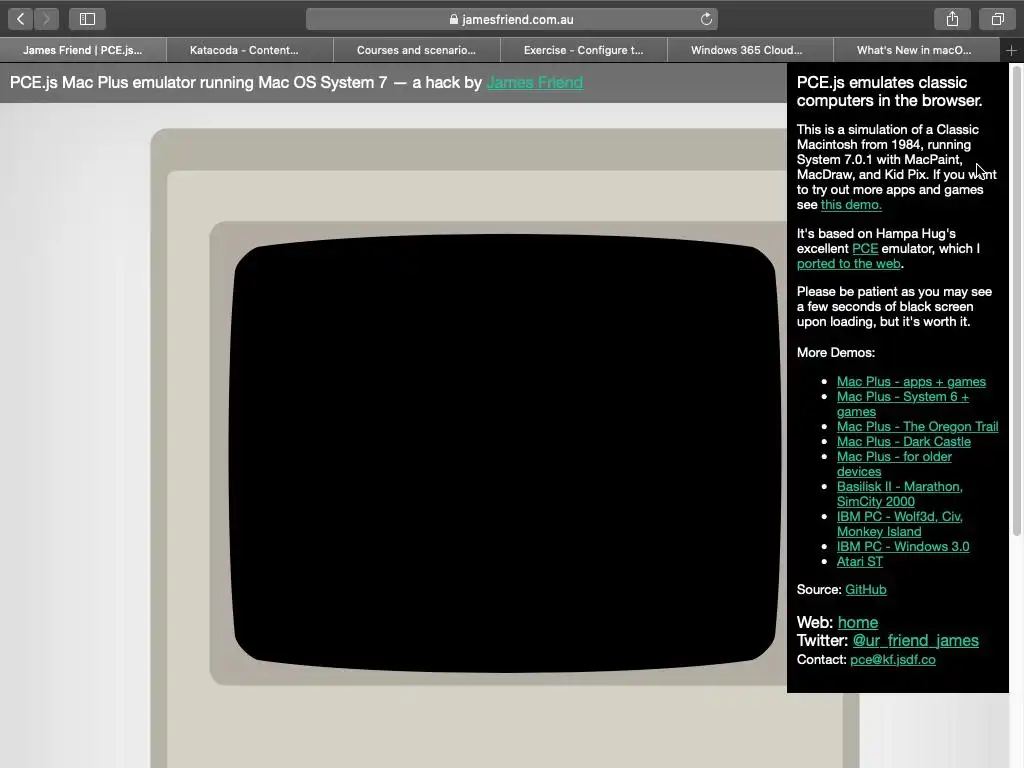Screen dimensions: 1024x768
Task: Show the Safari sidebar
Action: pyautogui.click(x=88, y=19)
